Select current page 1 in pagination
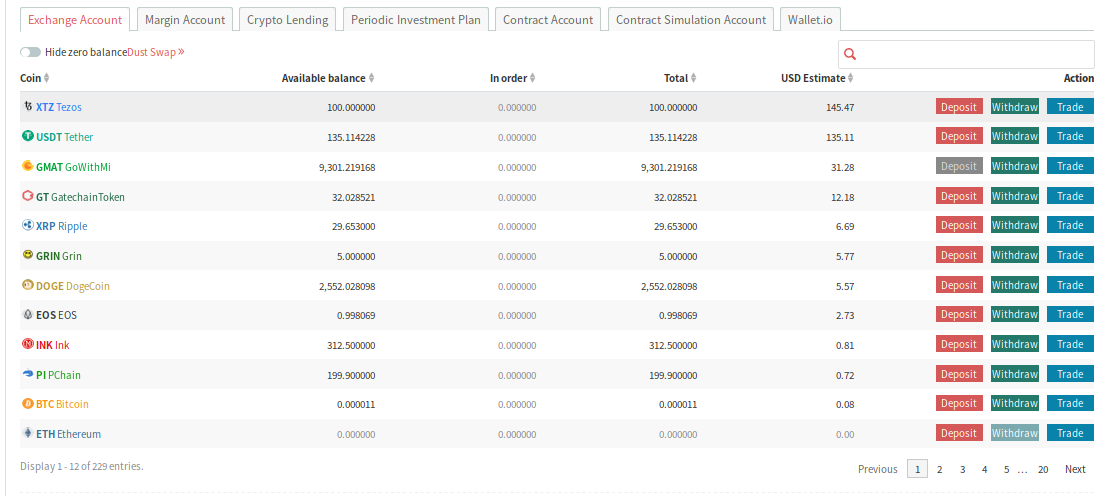 pos(917,469)
